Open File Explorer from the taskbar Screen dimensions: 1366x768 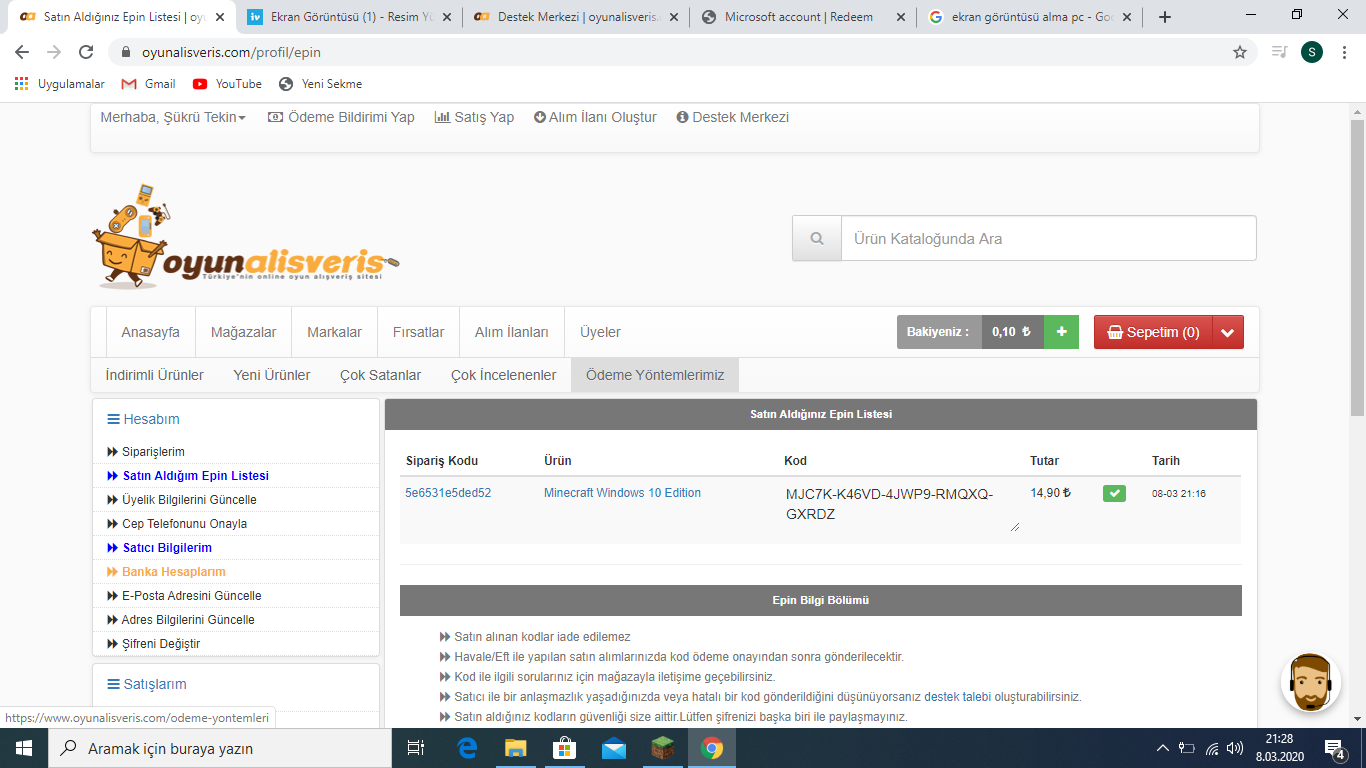coord(516,748)
